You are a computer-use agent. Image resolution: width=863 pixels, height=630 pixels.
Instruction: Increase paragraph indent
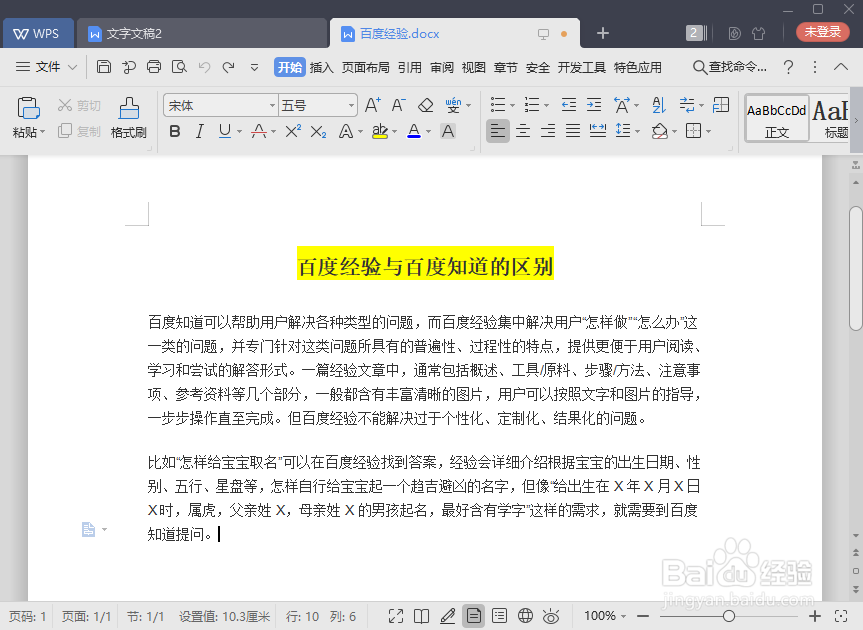click(594, 105)
